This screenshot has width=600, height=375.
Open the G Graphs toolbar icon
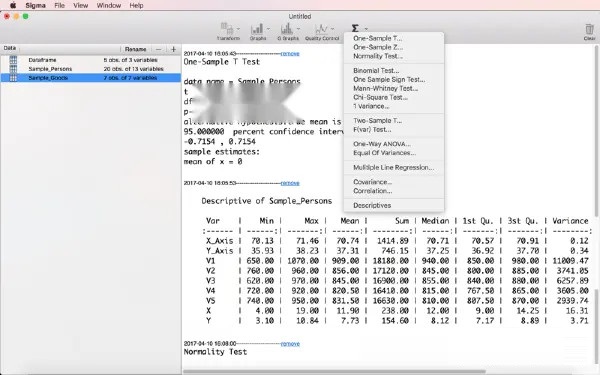(x=287, y=29)
